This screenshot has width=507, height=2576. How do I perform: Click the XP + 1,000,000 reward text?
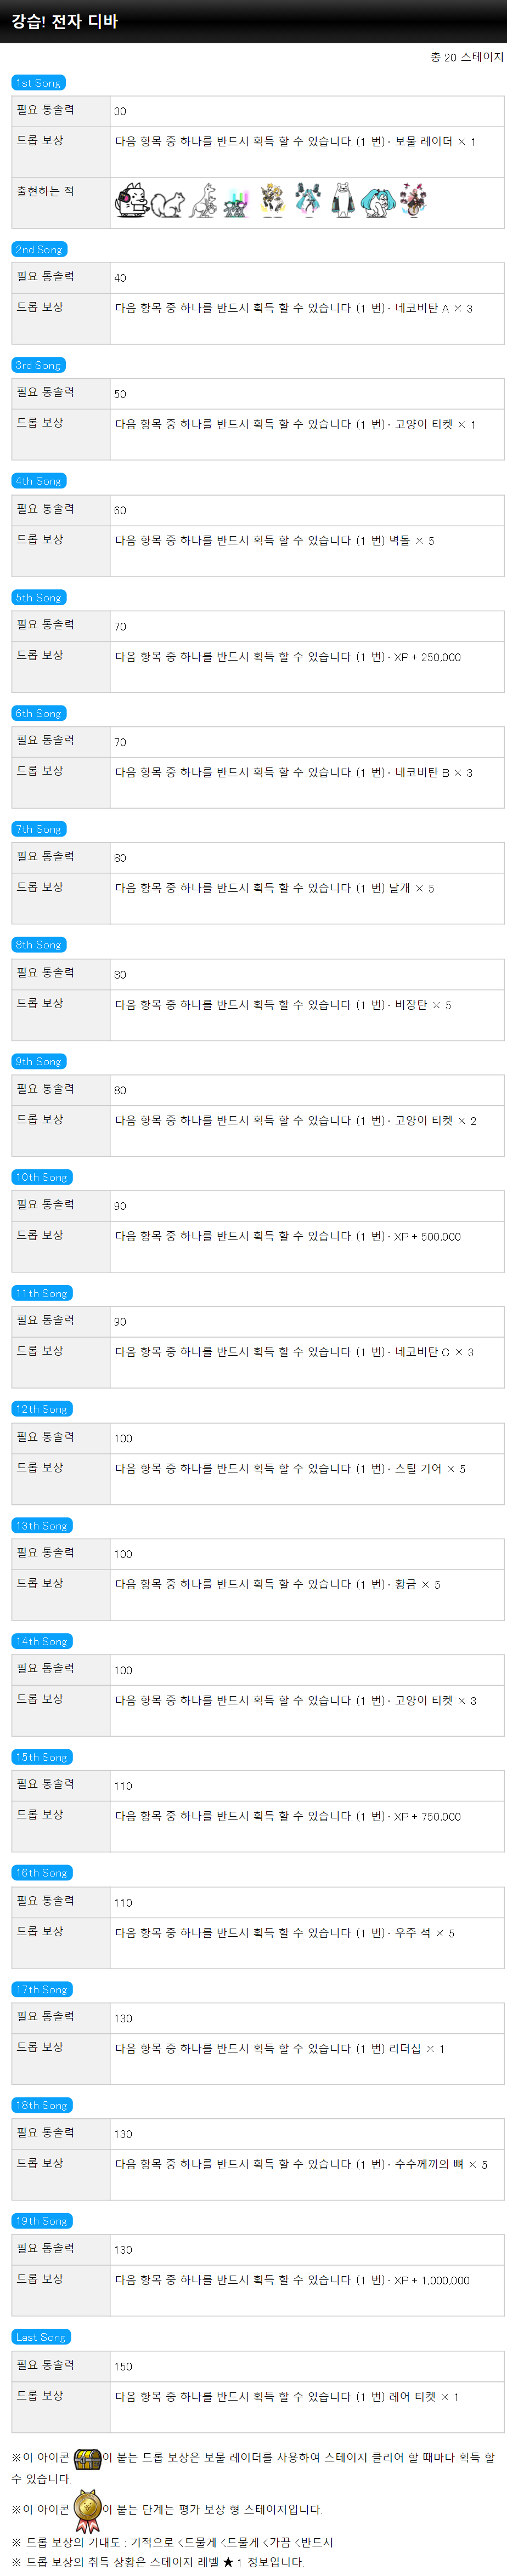pos(431,2280)
